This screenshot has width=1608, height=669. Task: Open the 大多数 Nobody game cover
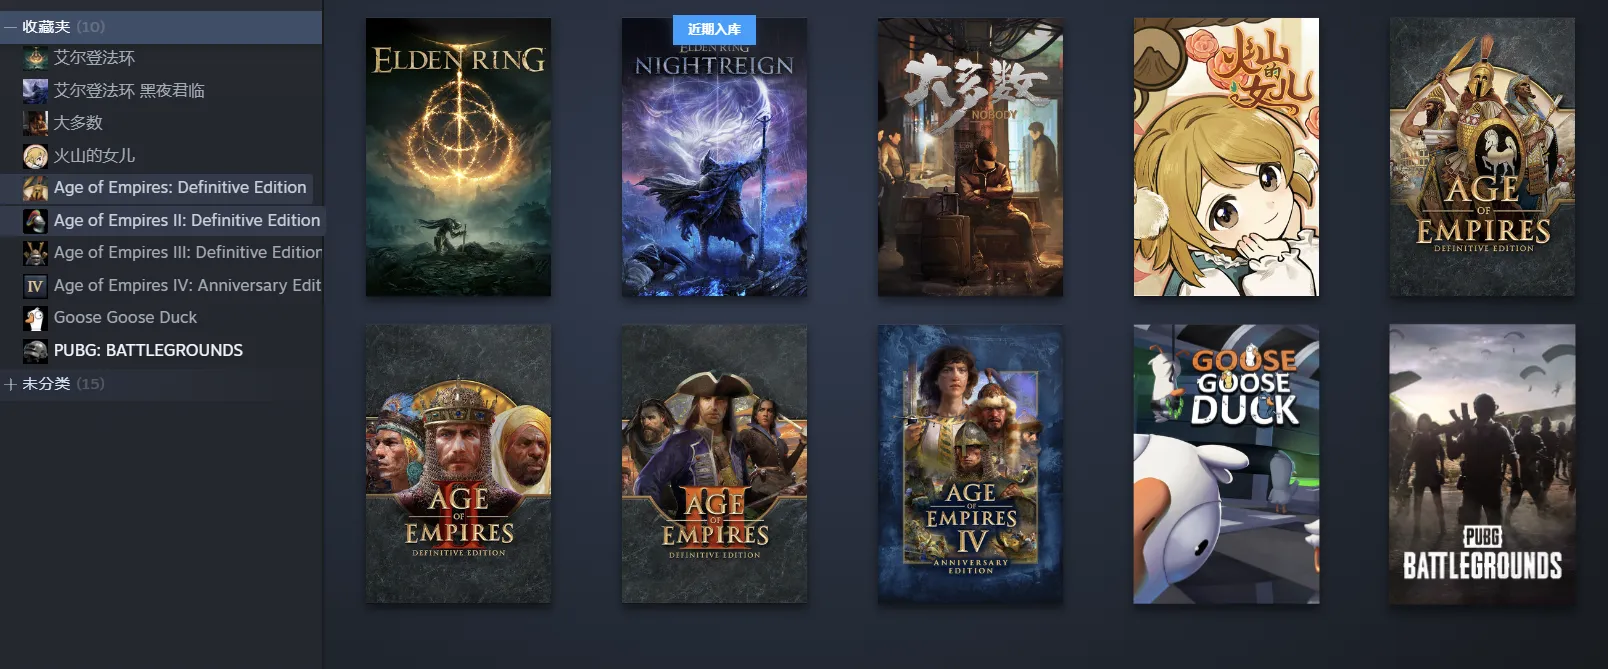pos(970,157)
